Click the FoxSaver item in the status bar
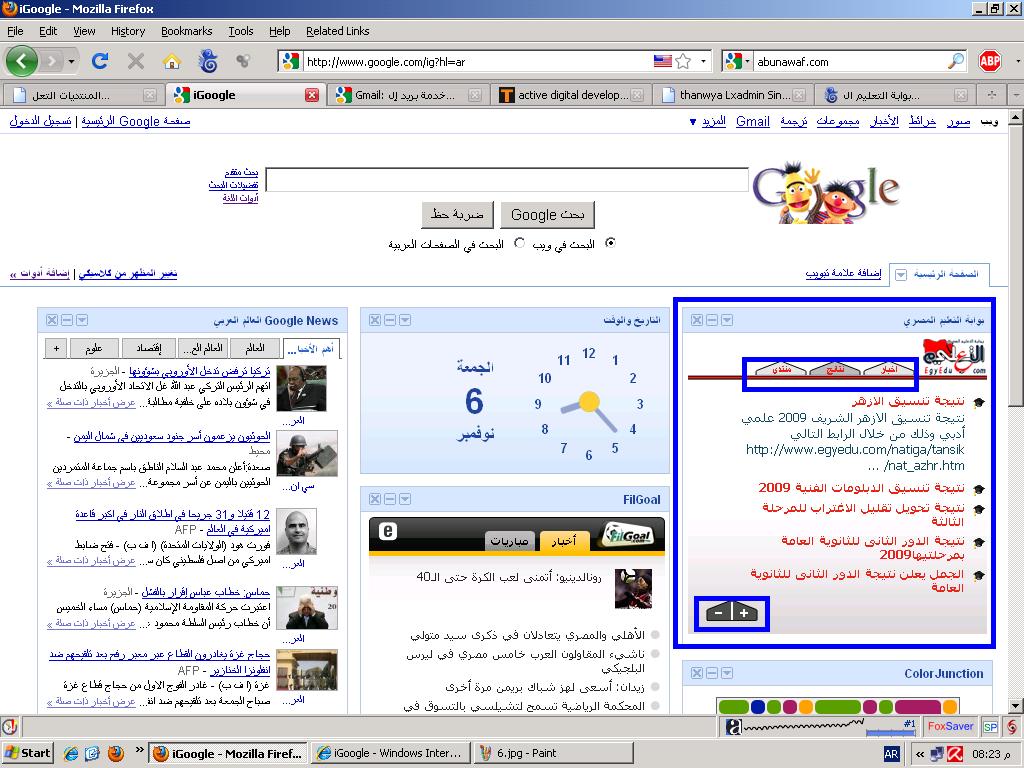 pyautogui.click(x=950, y=726)
